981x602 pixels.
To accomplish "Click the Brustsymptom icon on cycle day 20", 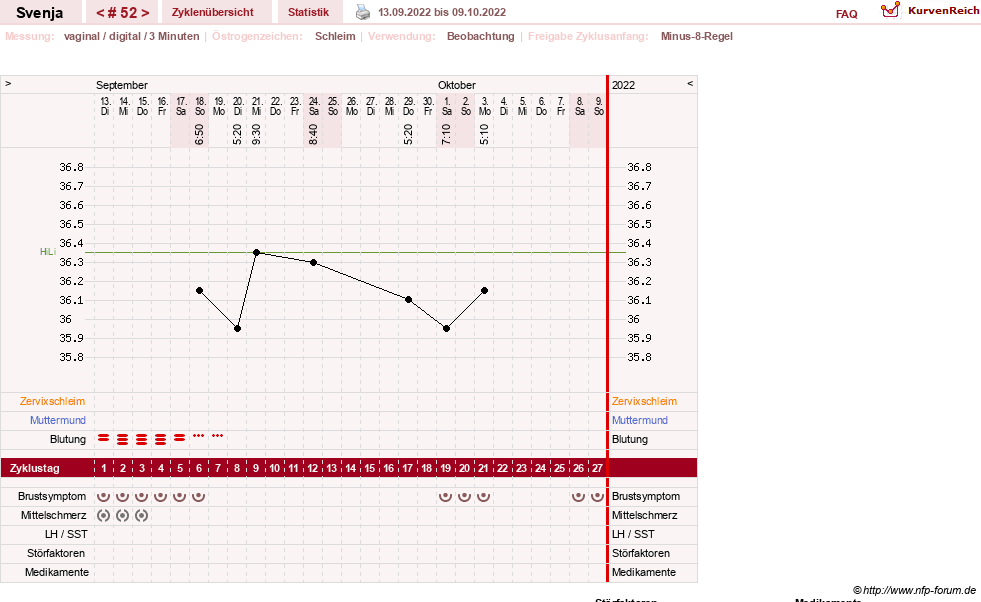I will (x=464, y=497).
